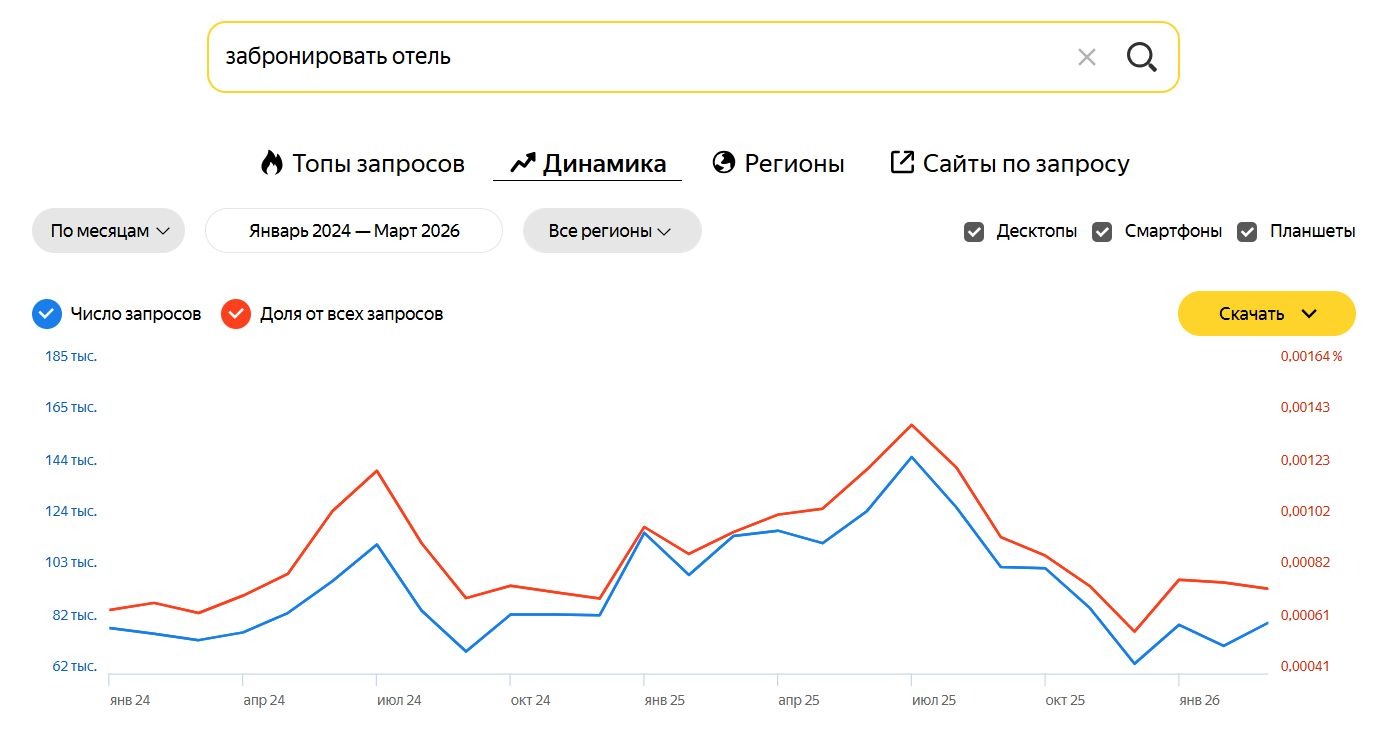Expand the Все регионы dropdown

tap(612, 231)
